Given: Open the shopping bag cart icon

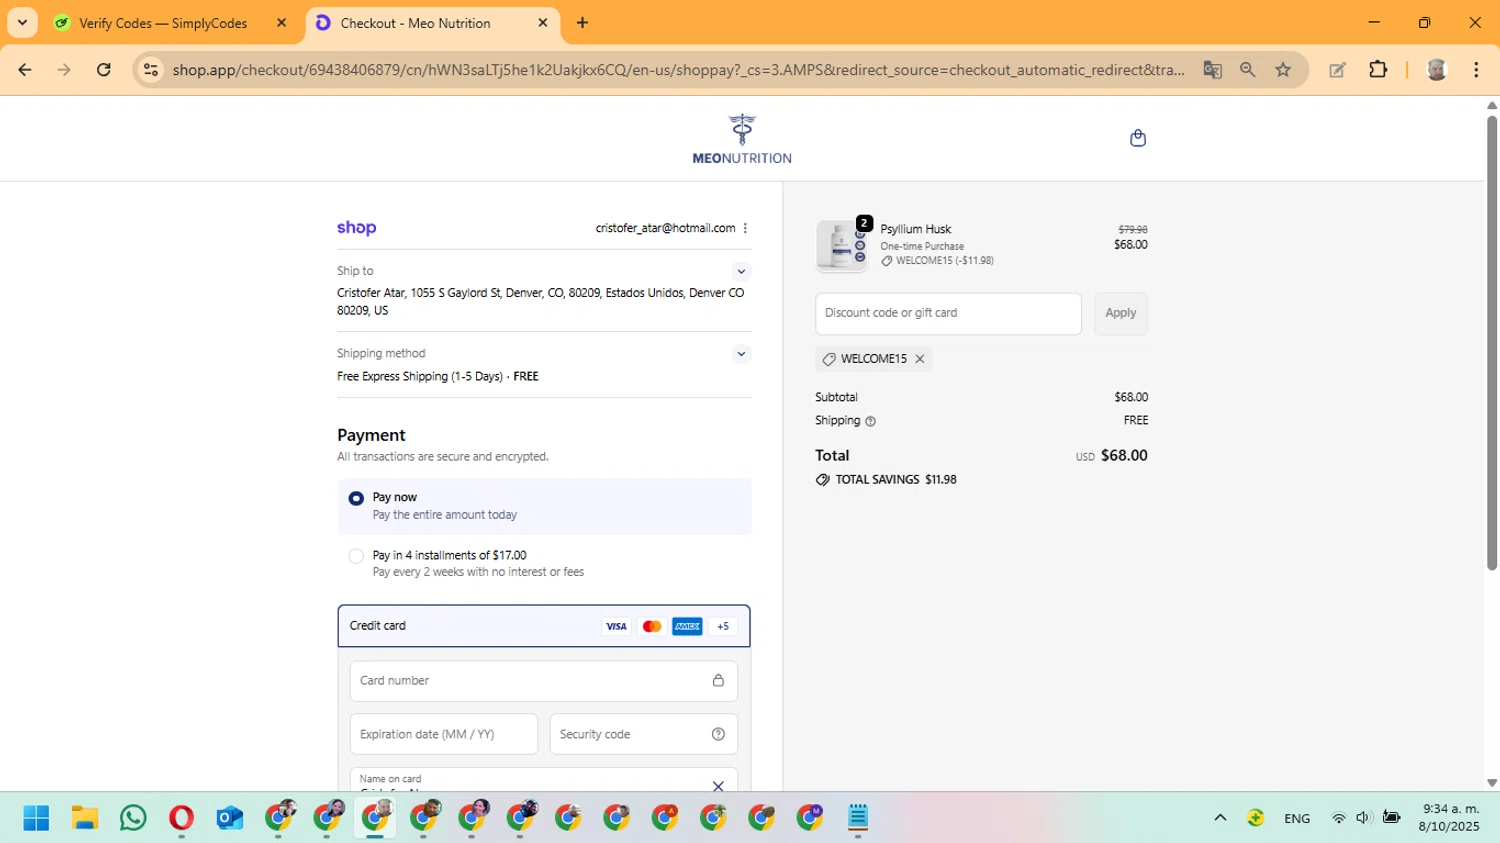Looking at the screenshot, I should 1137,138.
